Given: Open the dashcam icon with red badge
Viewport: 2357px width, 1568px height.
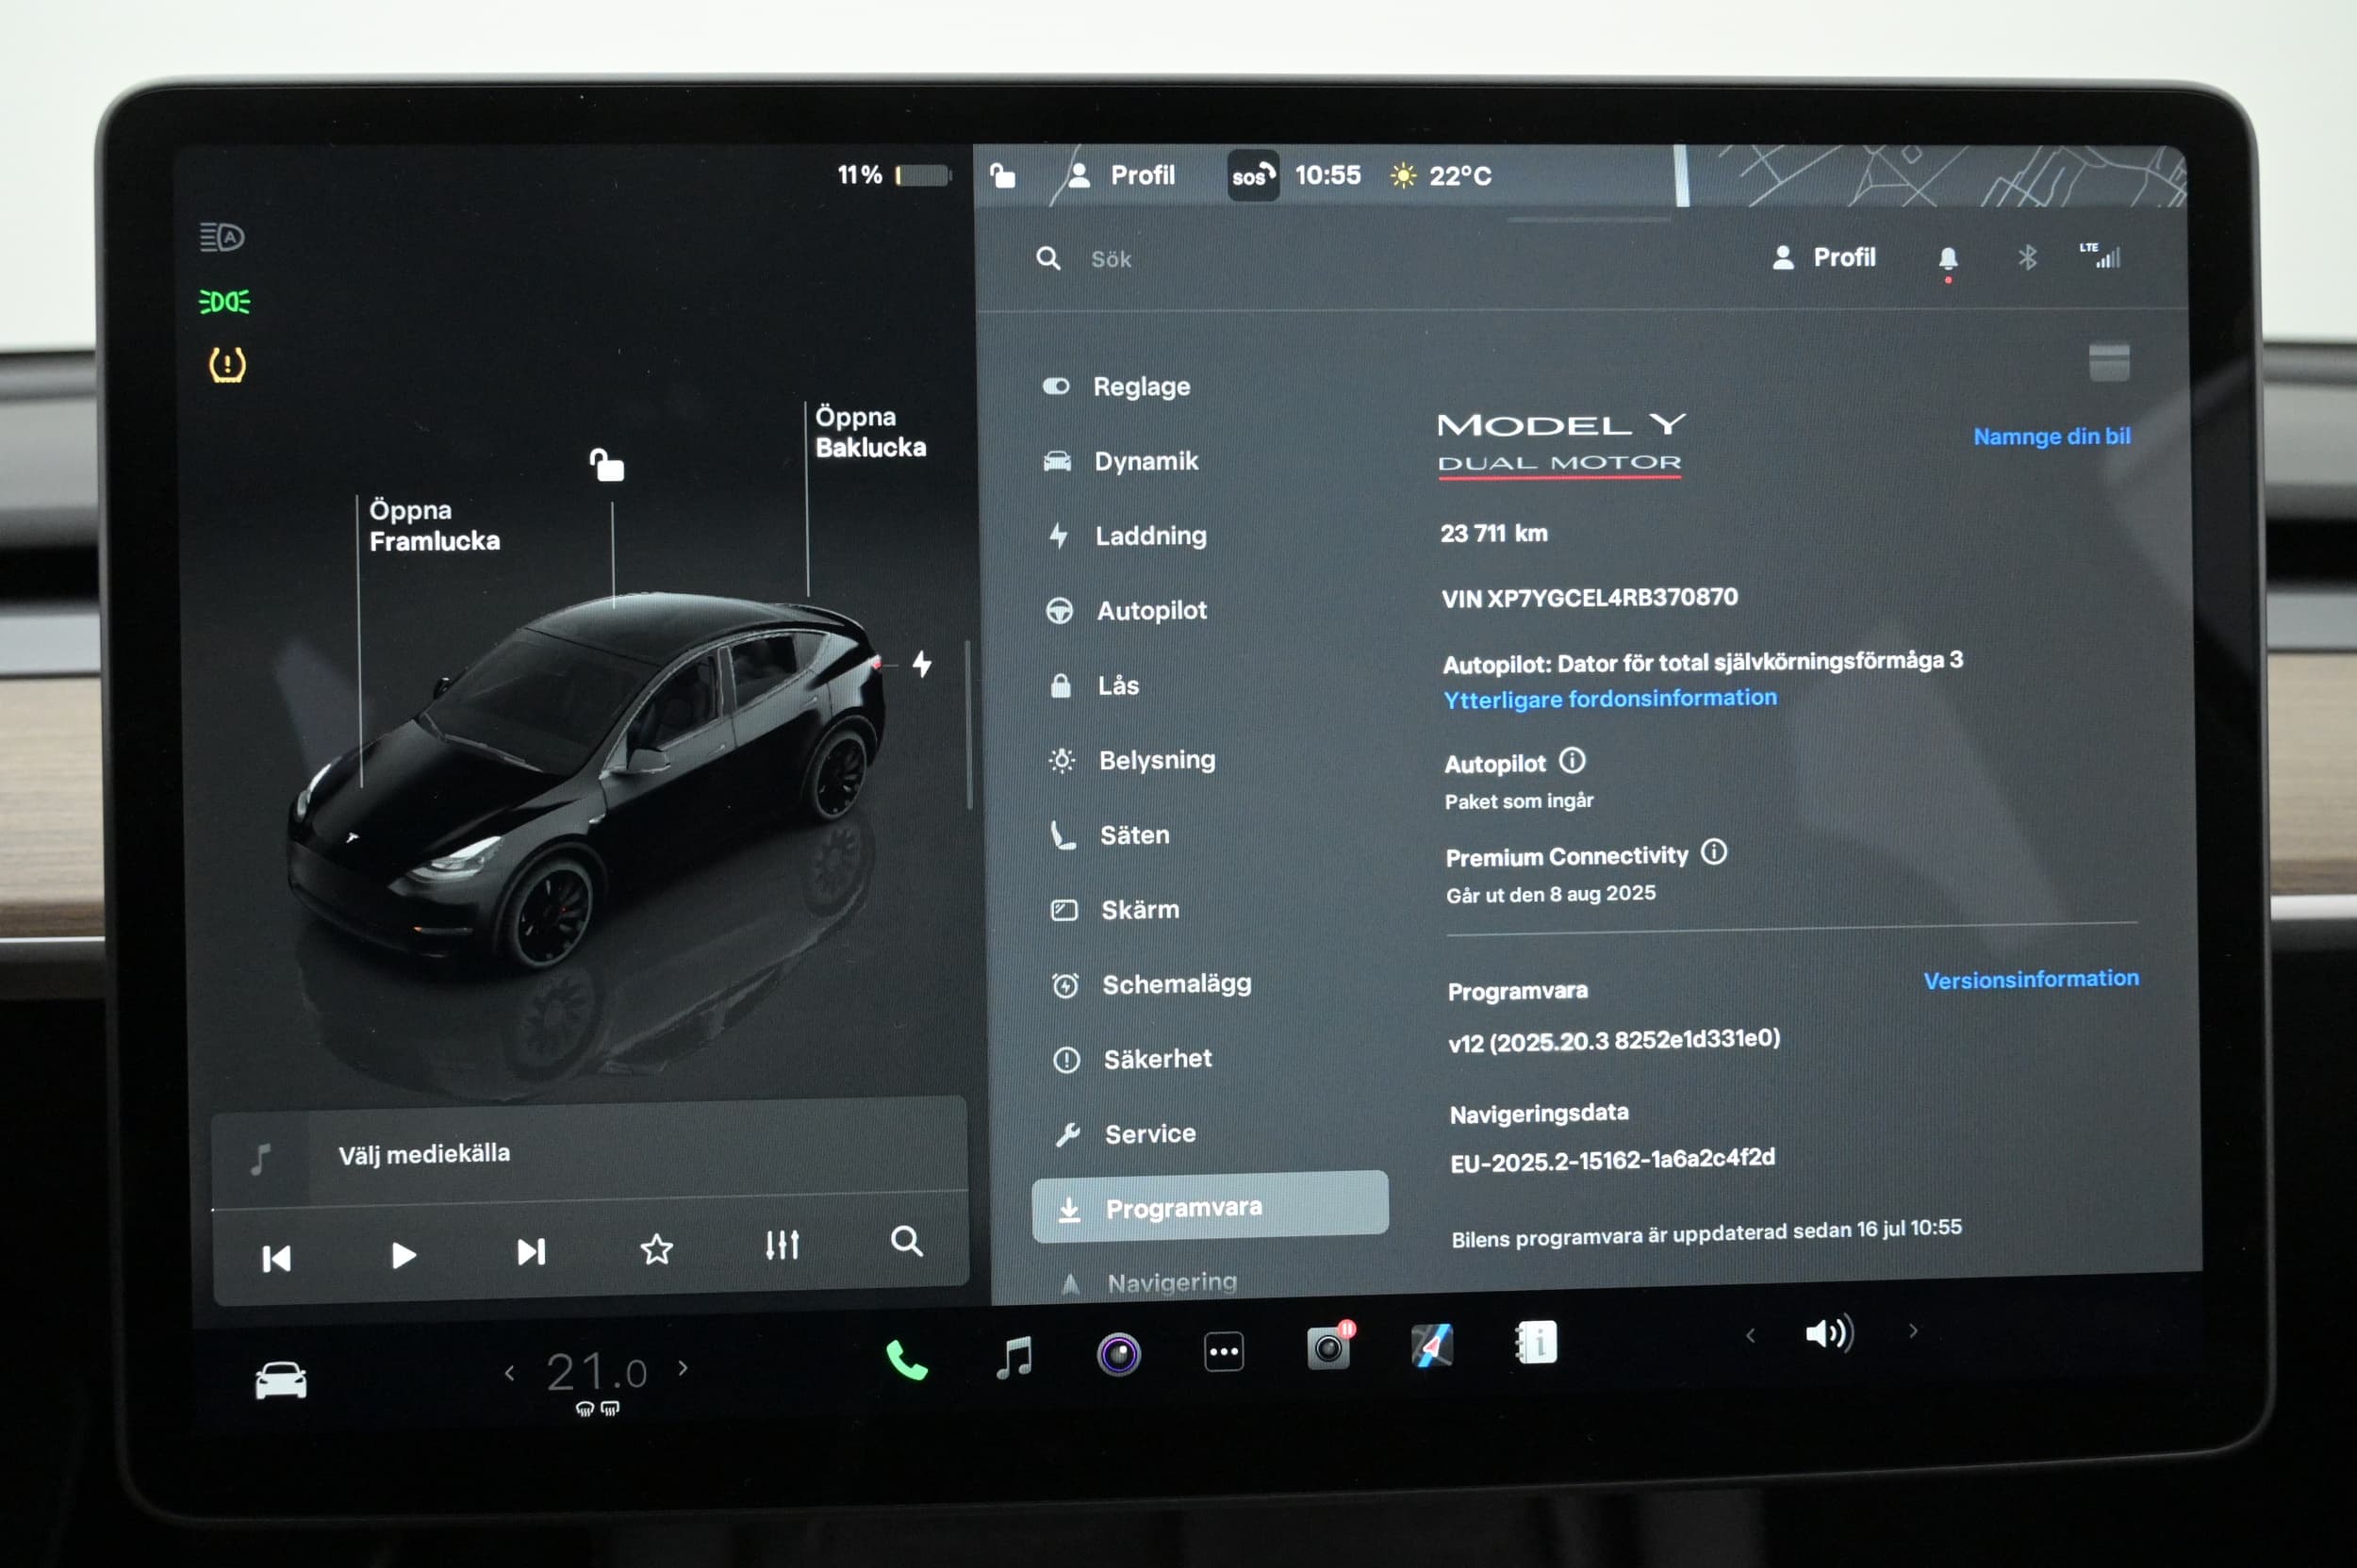Looking at the screenshot, I should (x=1330, y=1346).
